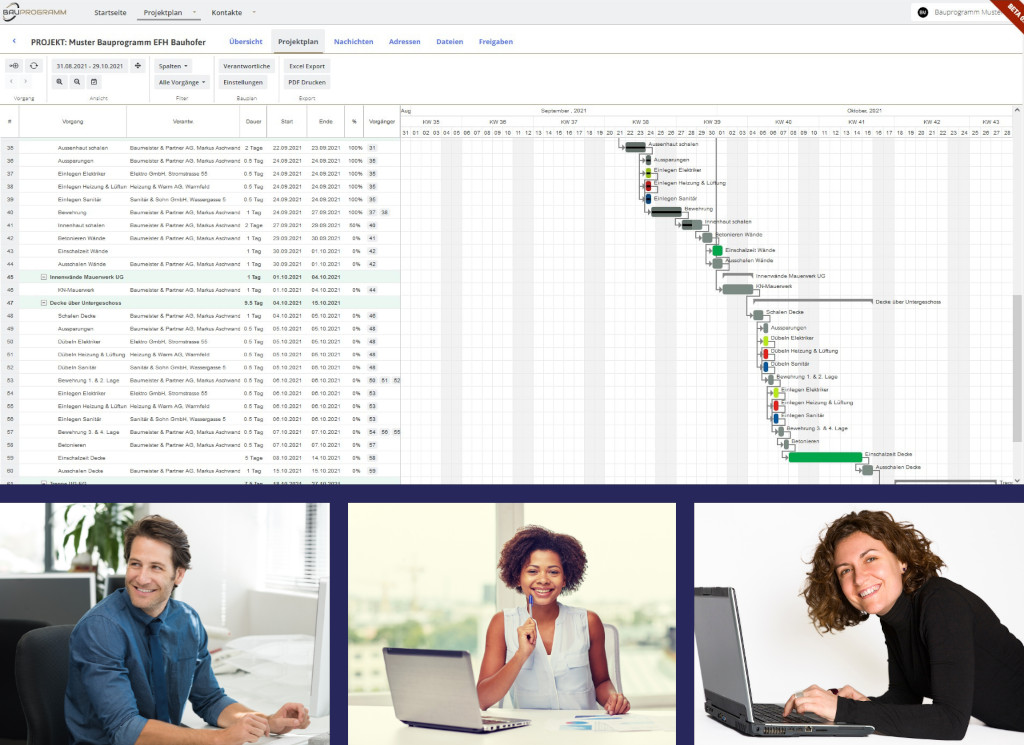Click the four-arrow move icon beside date range
1024x745 pixels.
pos(138,66)
